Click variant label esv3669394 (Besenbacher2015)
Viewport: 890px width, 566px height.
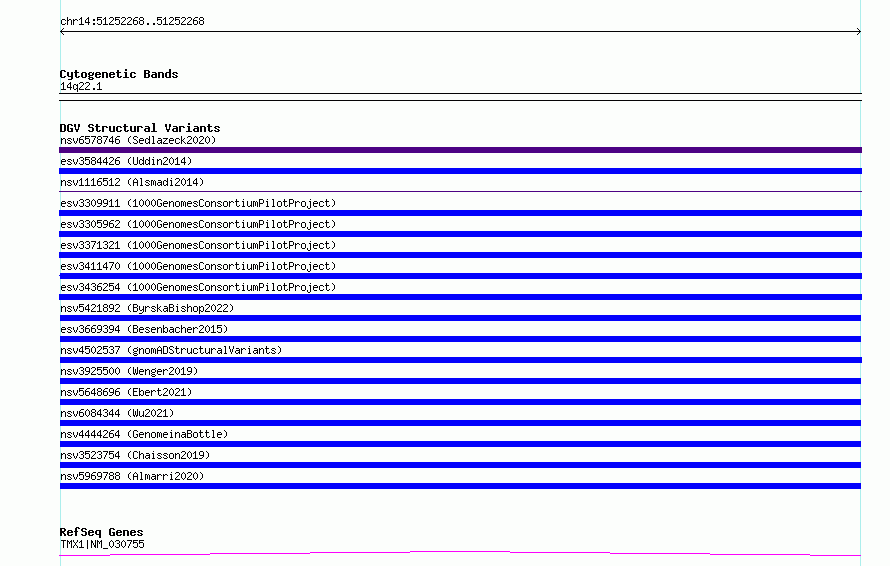(x=144, y=329)
